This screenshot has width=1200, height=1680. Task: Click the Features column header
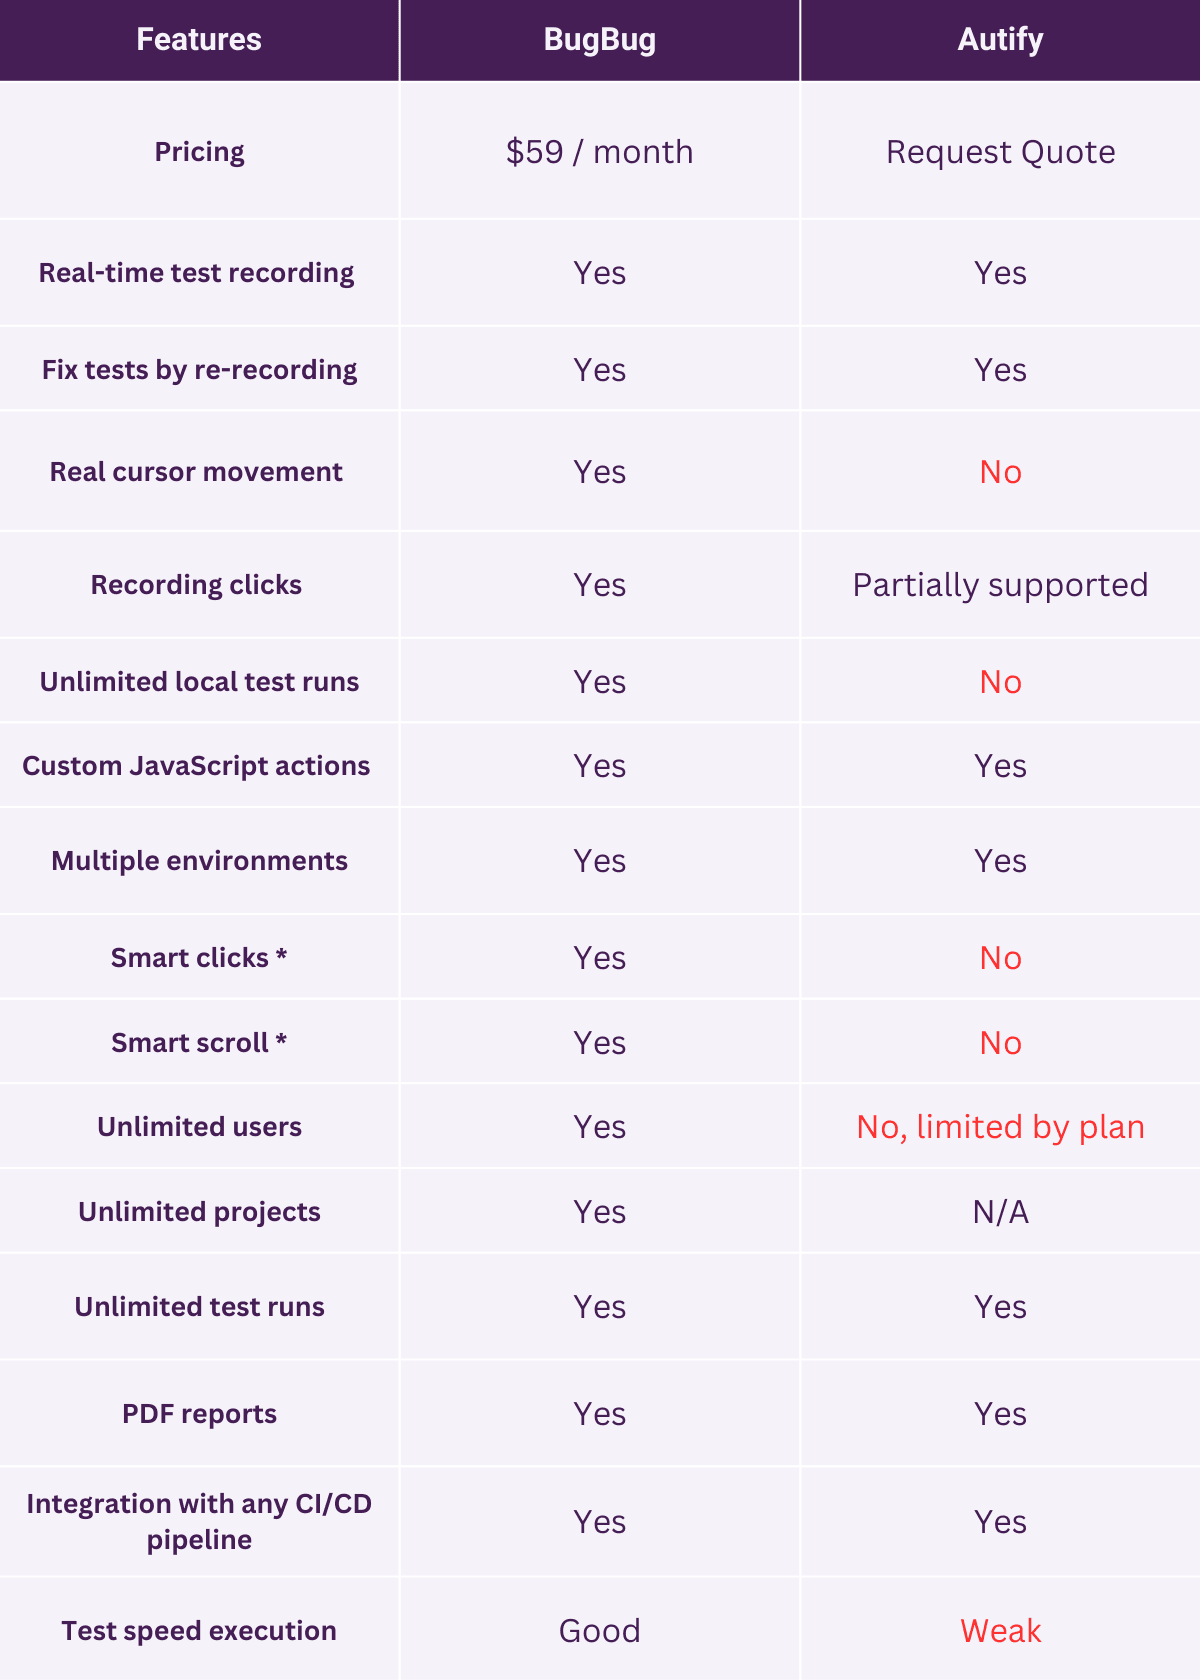pyautogui.click(x=199, y=40)
